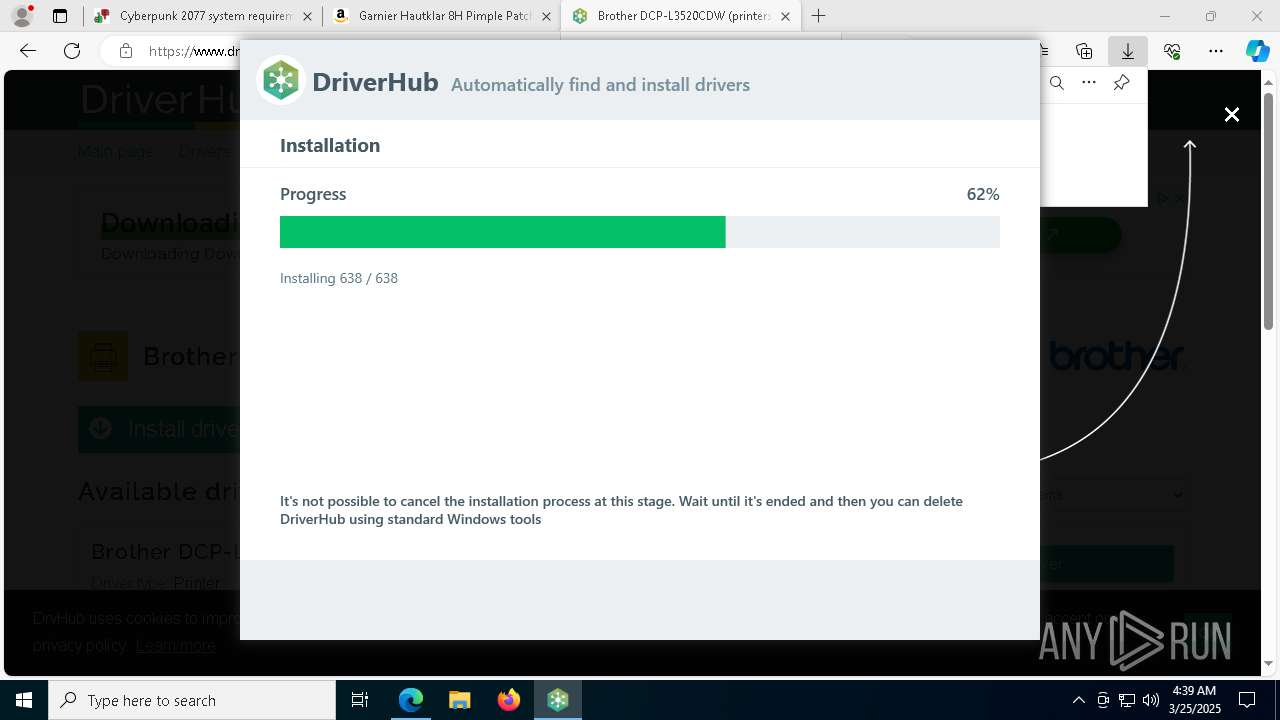Go back with the browser back arrow
1280x720 pixels.
click(28, 51)
